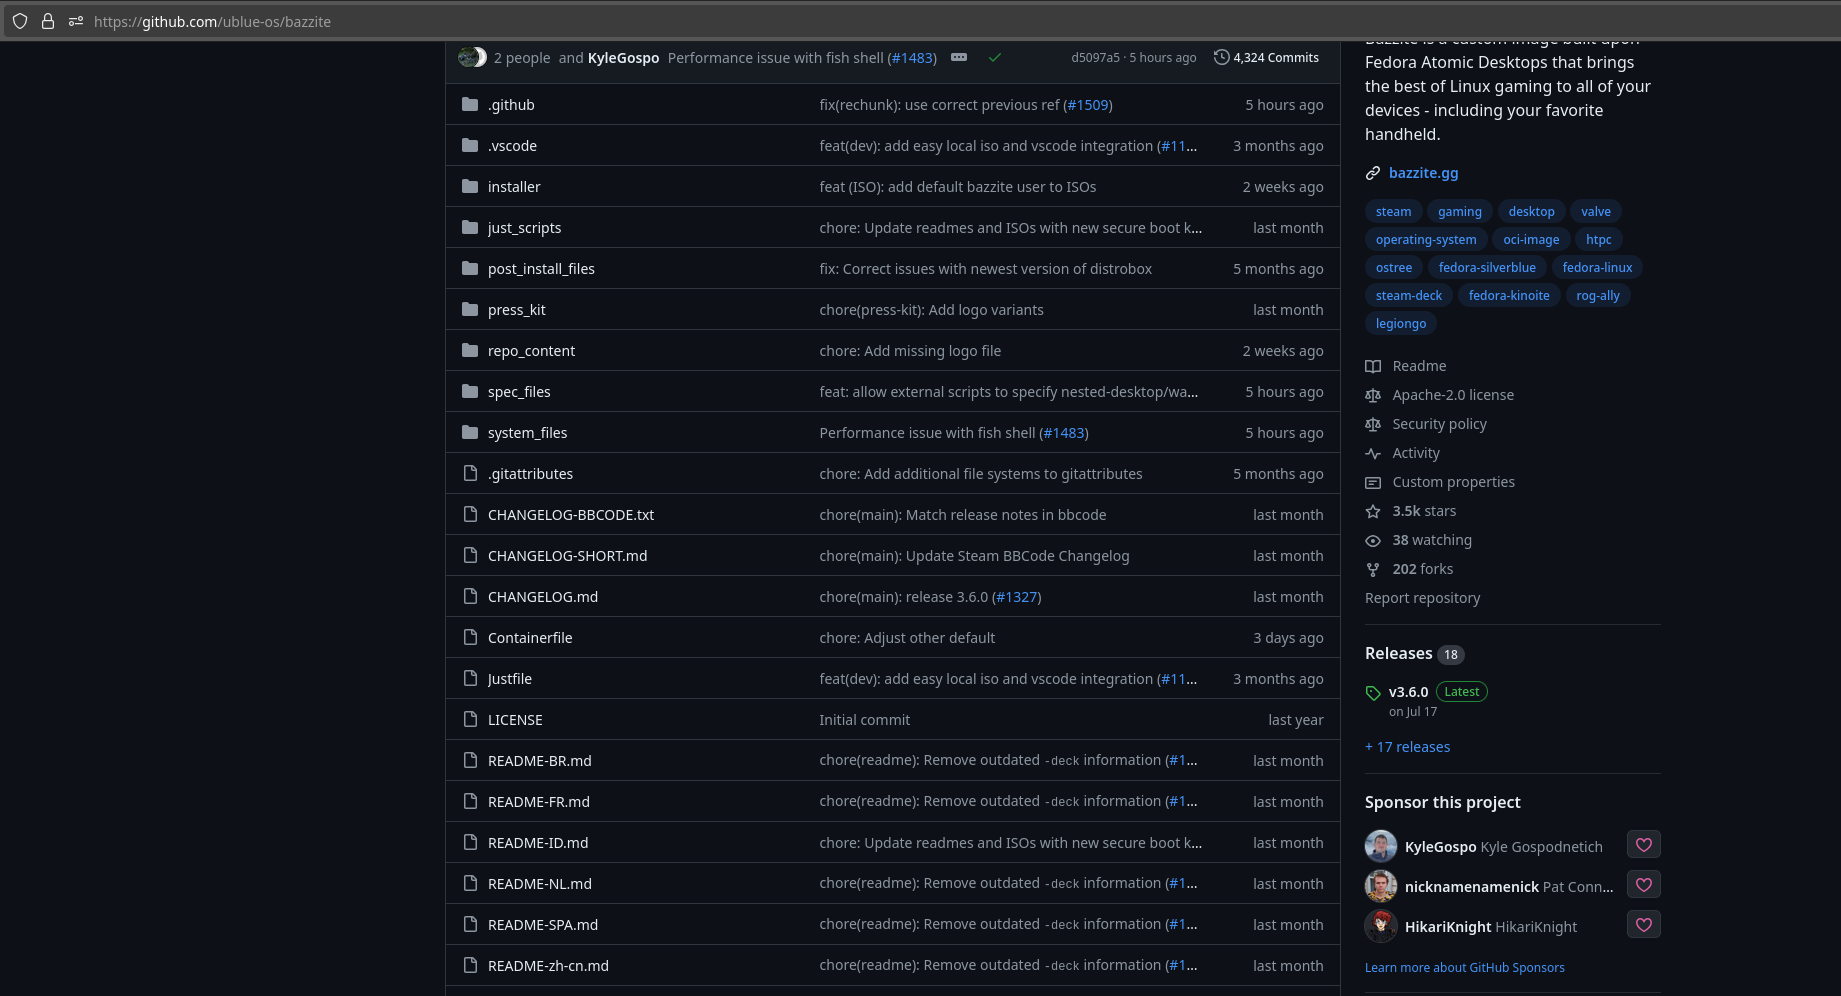The image size is (1841, 996).
Task: Select the fedora-silverblue topic tag
Action: [x=1487, y=267]
